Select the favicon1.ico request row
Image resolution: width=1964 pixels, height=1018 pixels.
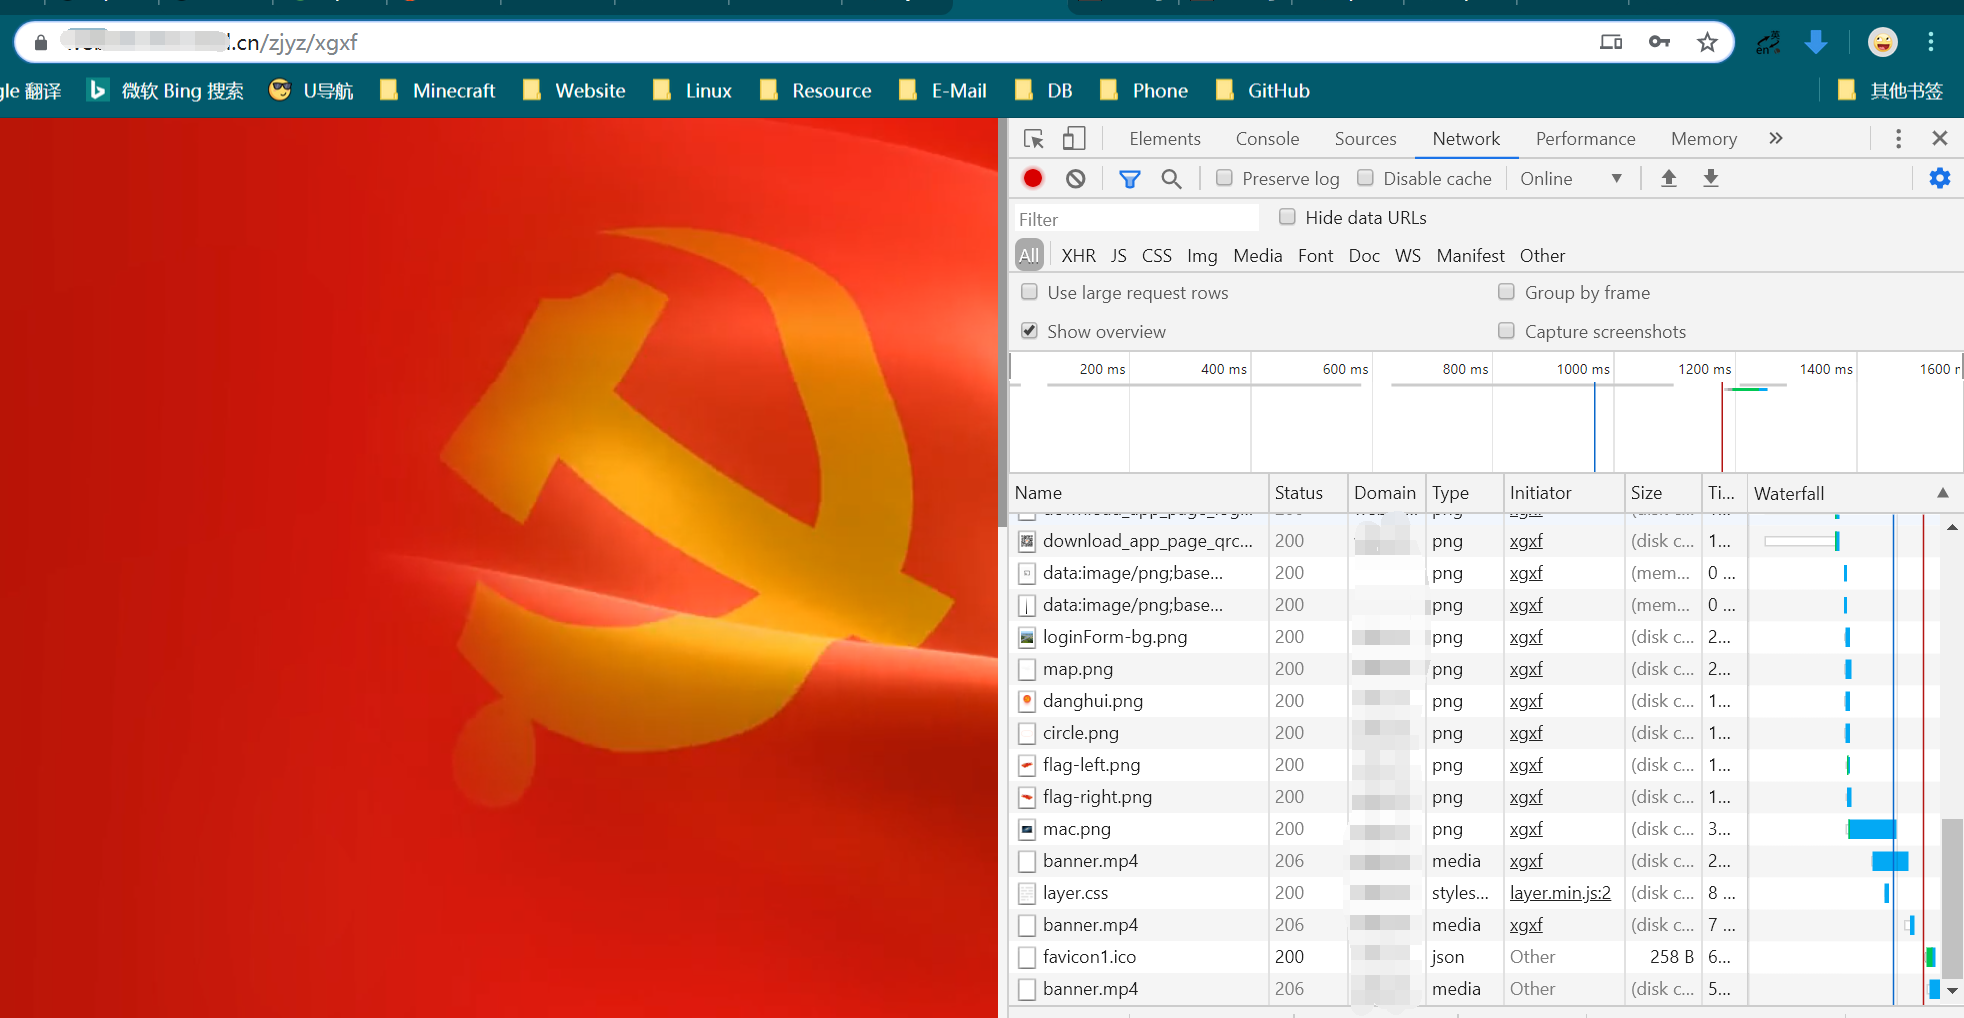click(1475, 957)
